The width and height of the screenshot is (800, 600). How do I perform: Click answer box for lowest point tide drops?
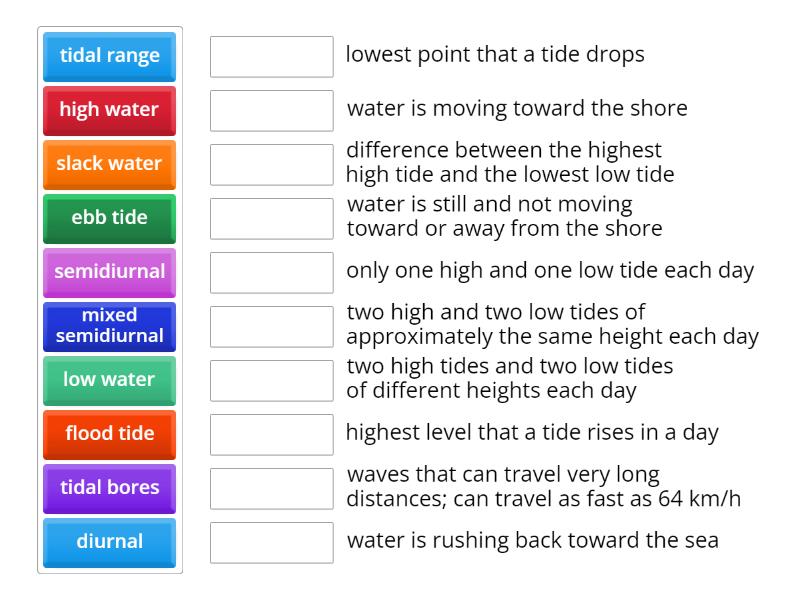click(x=272, y=56)
